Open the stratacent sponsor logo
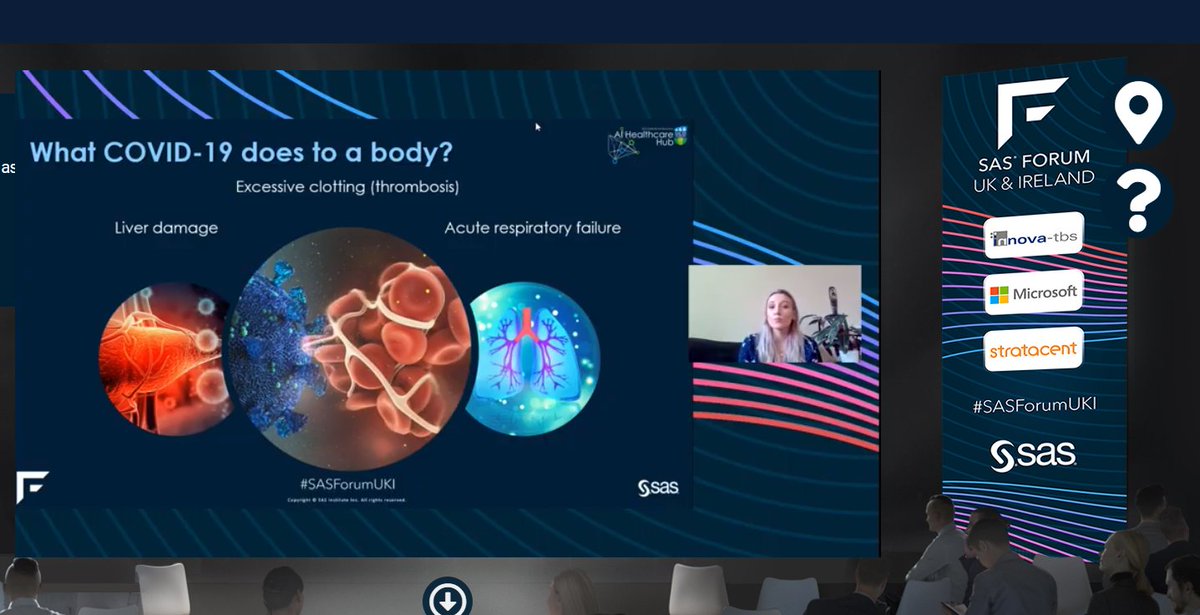1200x615 pixels. [x=1033, y=350]
